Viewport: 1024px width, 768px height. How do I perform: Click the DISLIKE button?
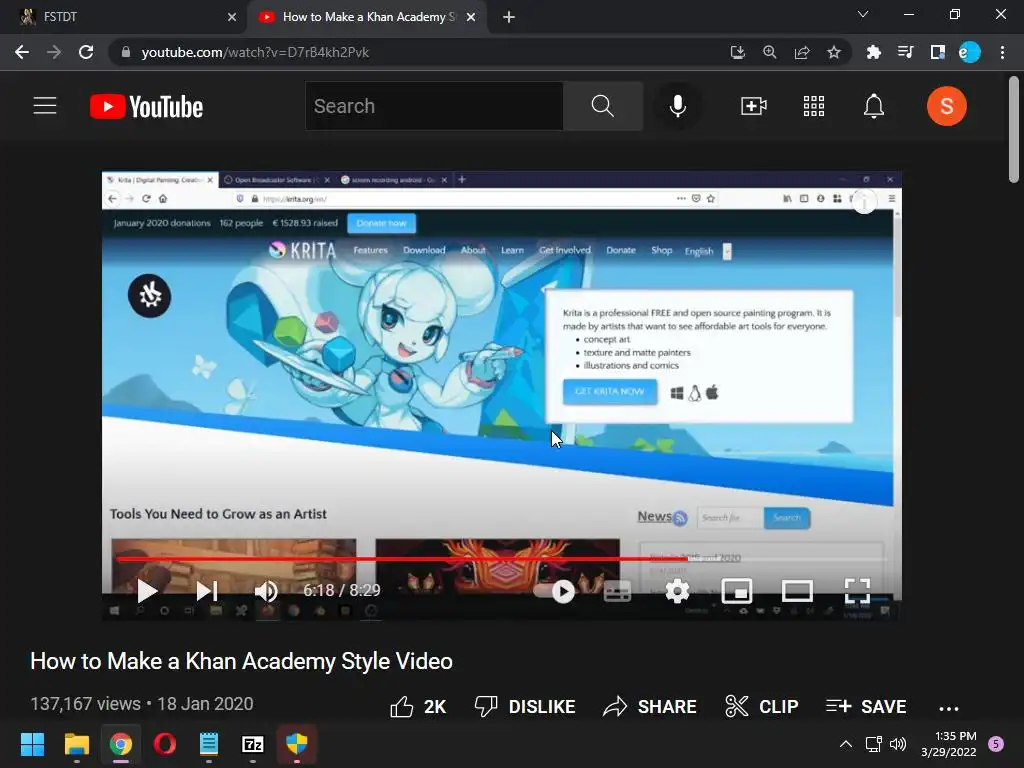click(x=525, y=707)
